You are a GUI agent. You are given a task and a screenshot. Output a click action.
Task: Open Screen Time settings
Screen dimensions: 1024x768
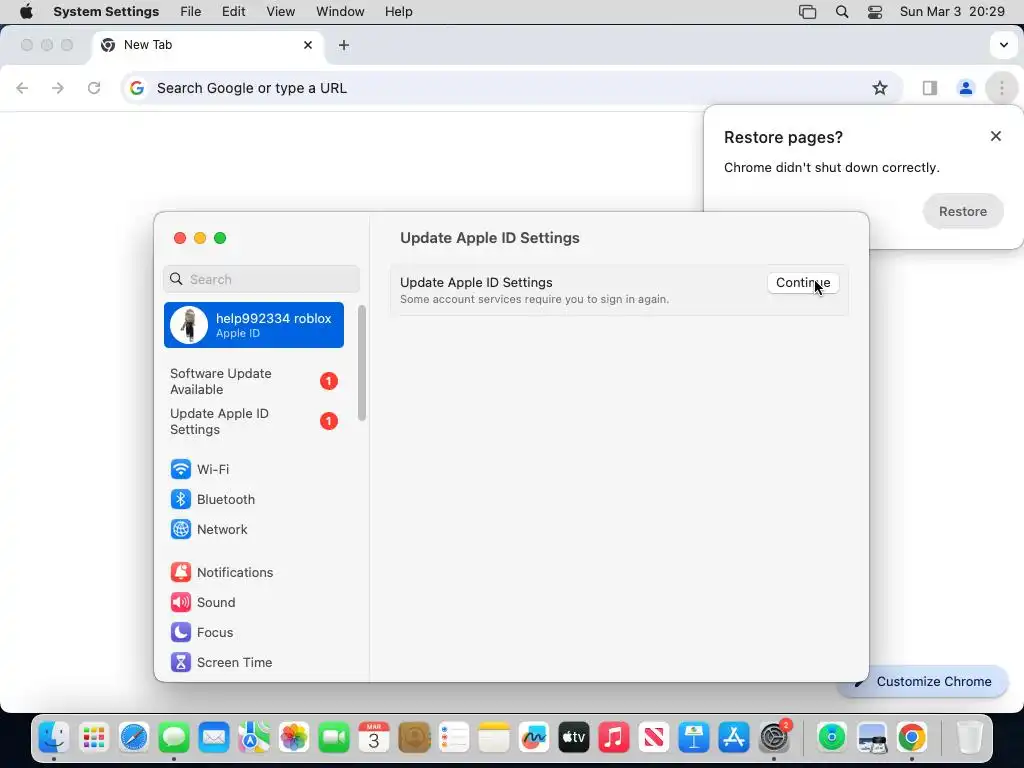tap(221, 662)
